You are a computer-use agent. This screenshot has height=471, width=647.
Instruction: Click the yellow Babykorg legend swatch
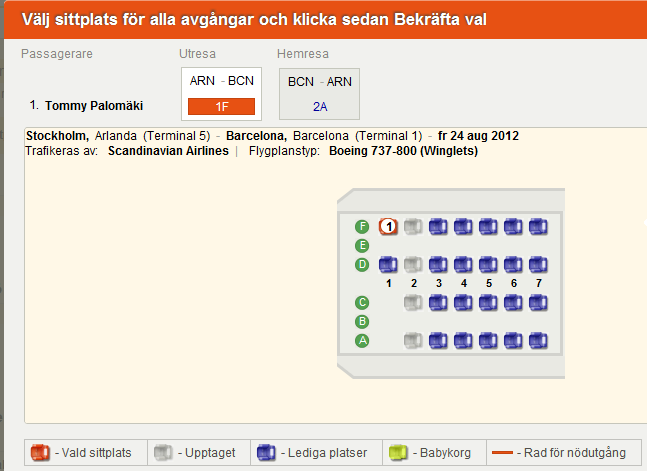tap(399, 454)
